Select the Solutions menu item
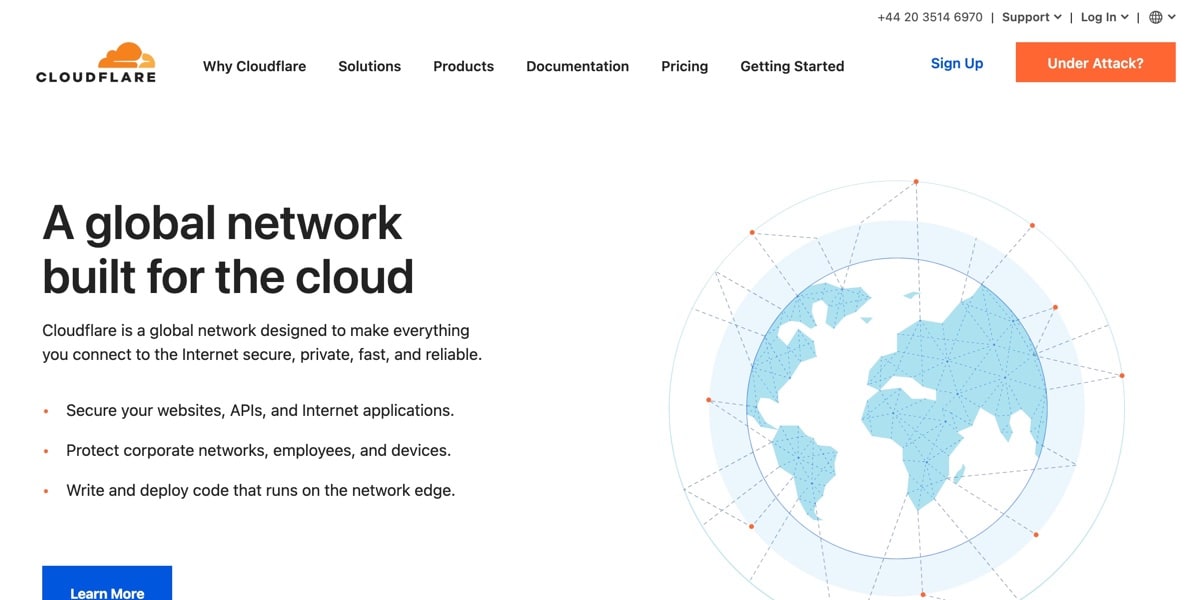This screenshot has height=600, width=1200. point(369,66)
